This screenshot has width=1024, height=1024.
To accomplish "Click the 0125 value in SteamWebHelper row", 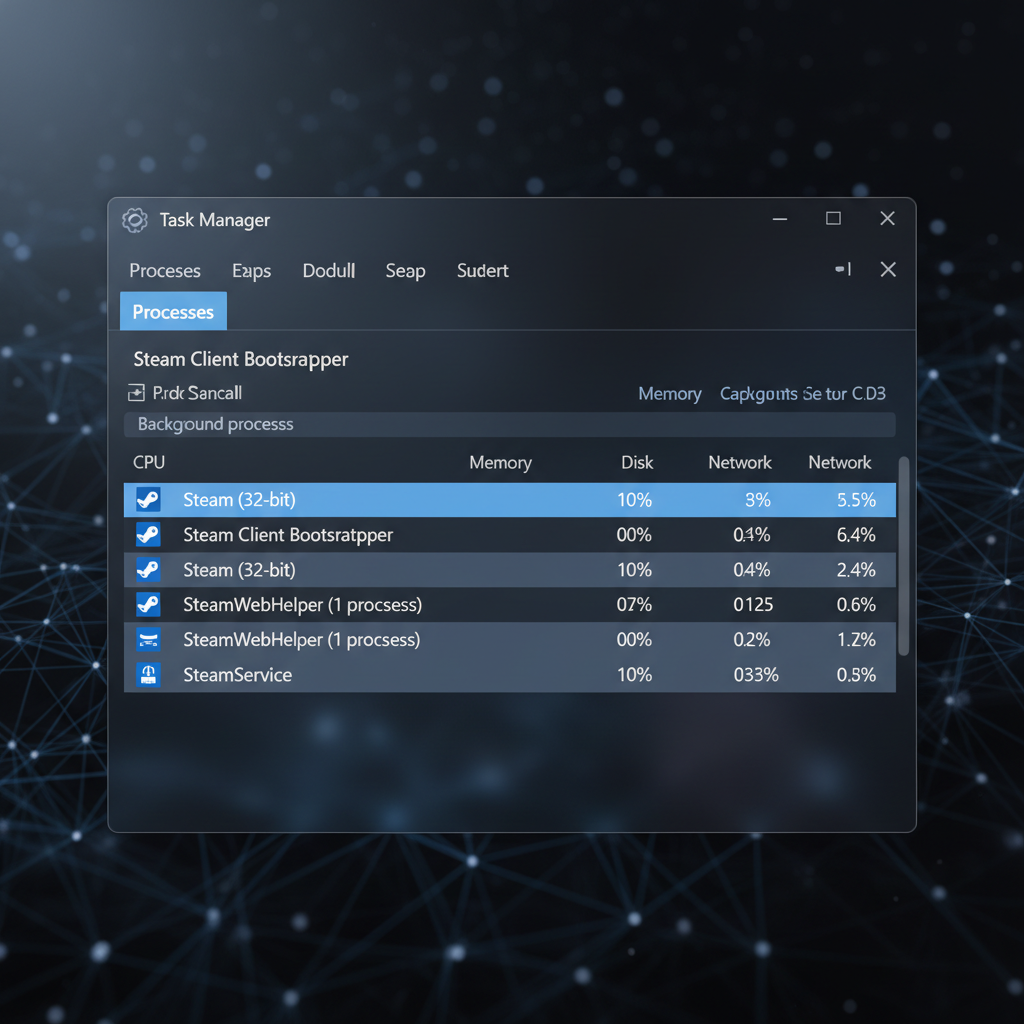I will (753, 605).
